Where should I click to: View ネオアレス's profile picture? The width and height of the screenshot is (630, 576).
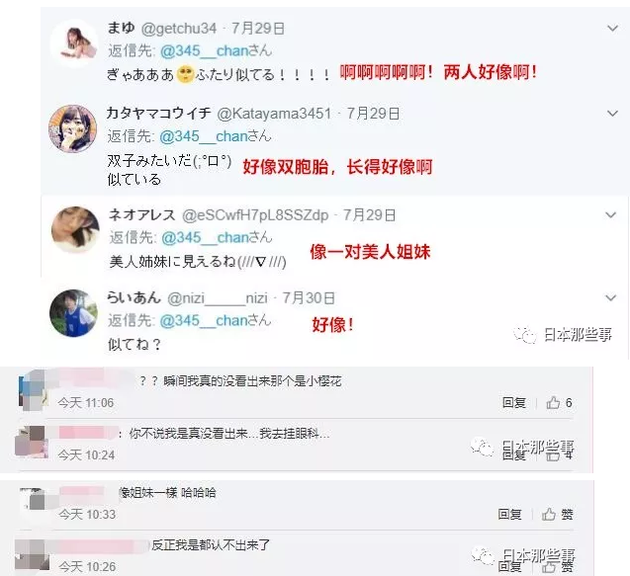[x=76, y=229]
